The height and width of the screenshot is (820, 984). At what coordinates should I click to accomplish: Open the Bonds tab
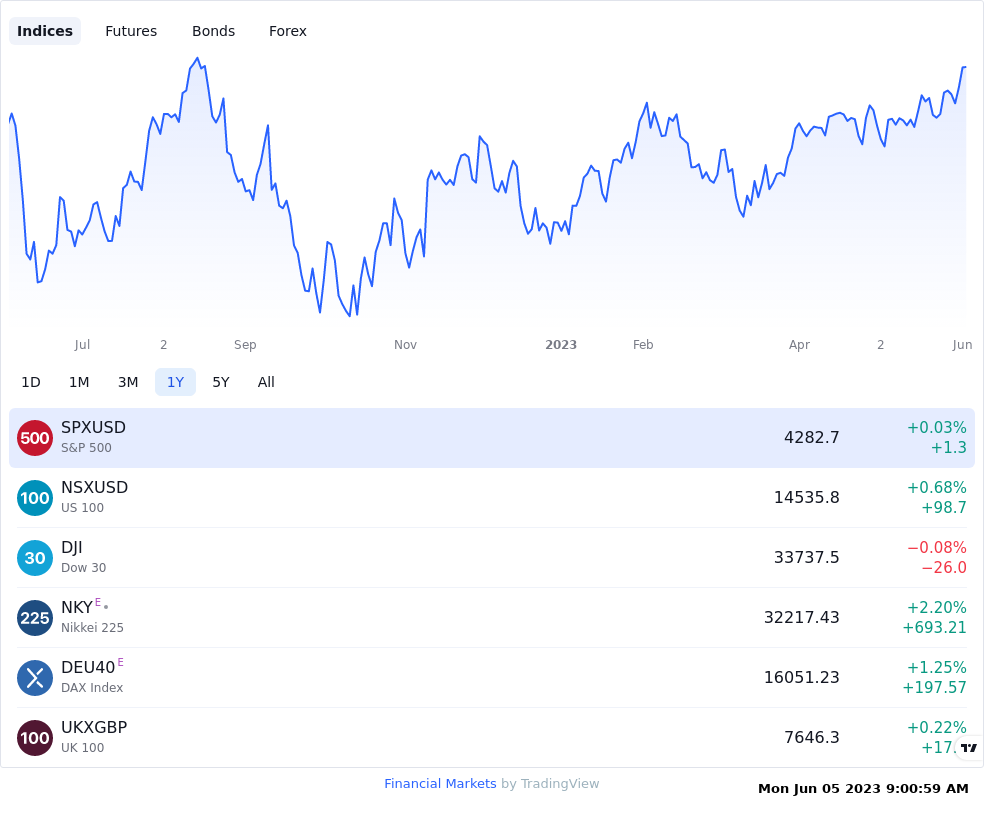pyautogui.click(x=213, y=31)
